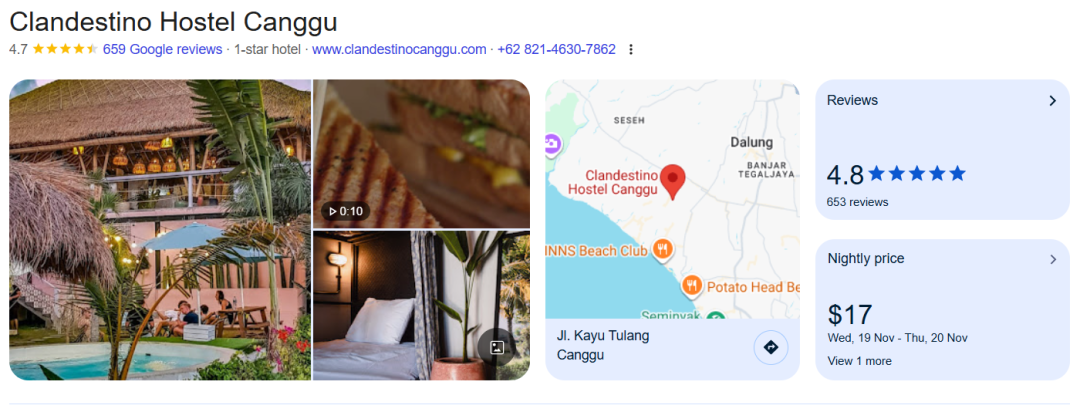Visit www.clandestinocanggu.com website link
Viewport: 1080px width, 412px height.
tap(399, 50)
